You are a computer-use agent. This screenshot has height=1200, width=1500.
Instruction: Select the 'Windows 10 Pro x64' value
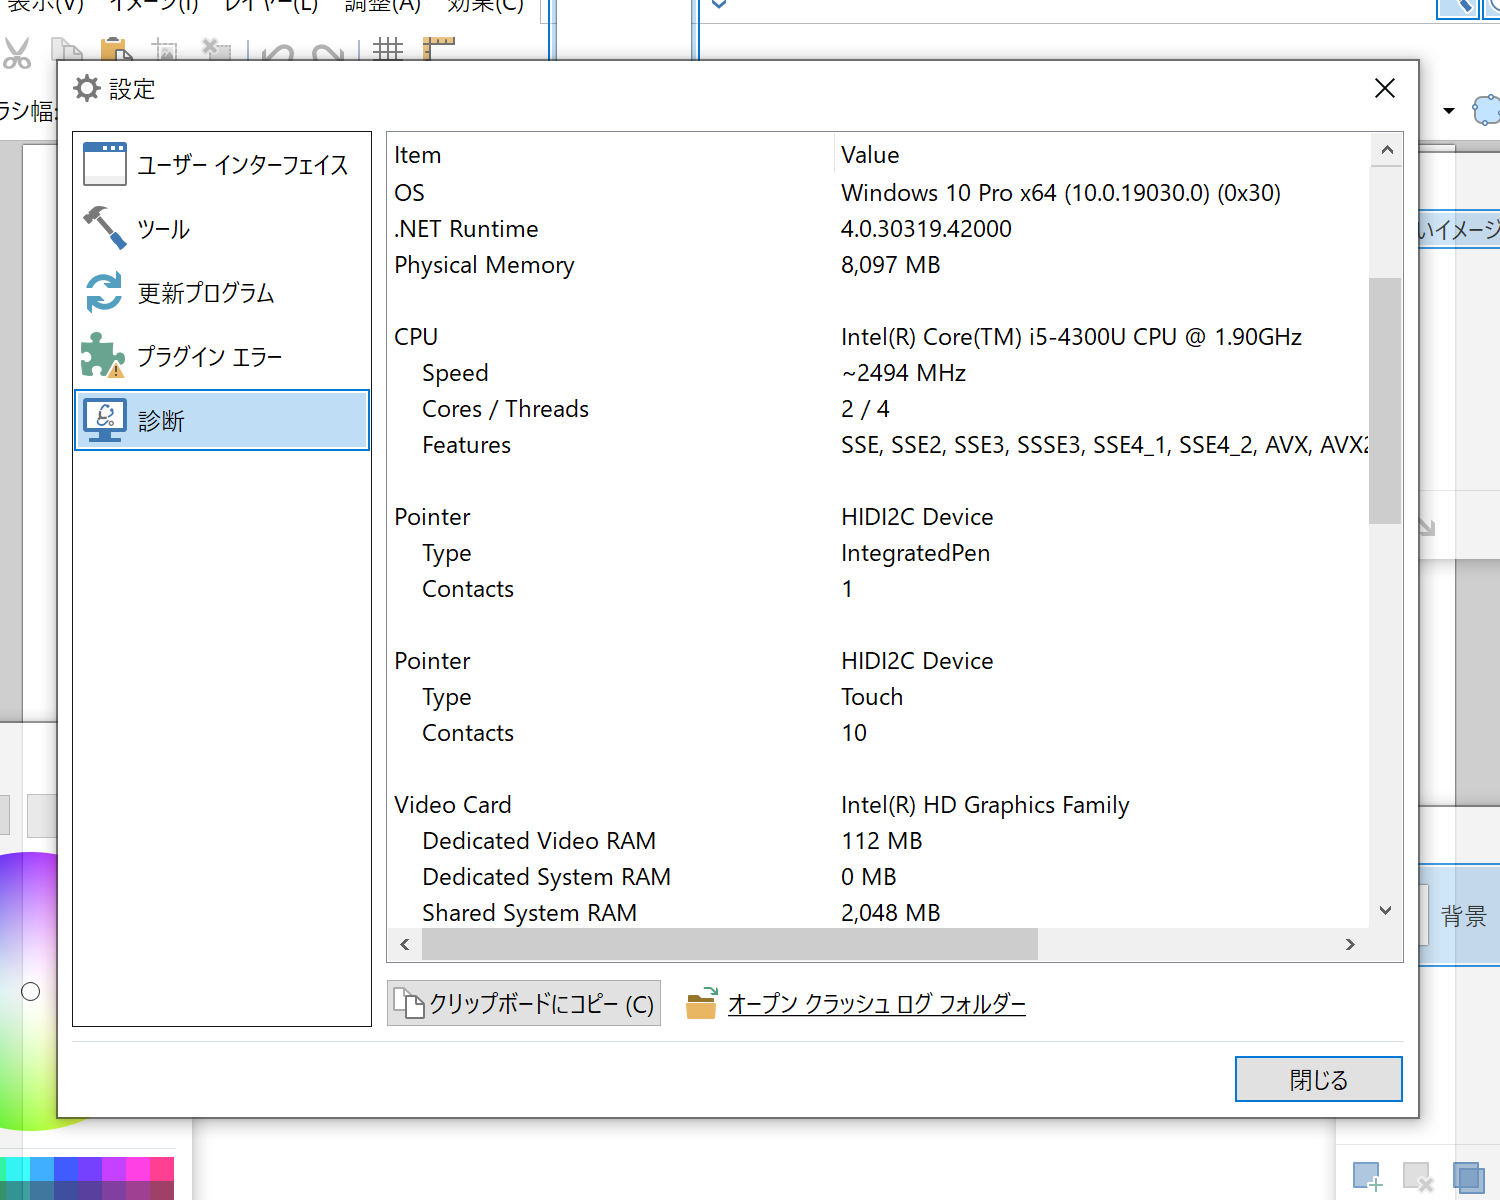[x=1061, y=193]
